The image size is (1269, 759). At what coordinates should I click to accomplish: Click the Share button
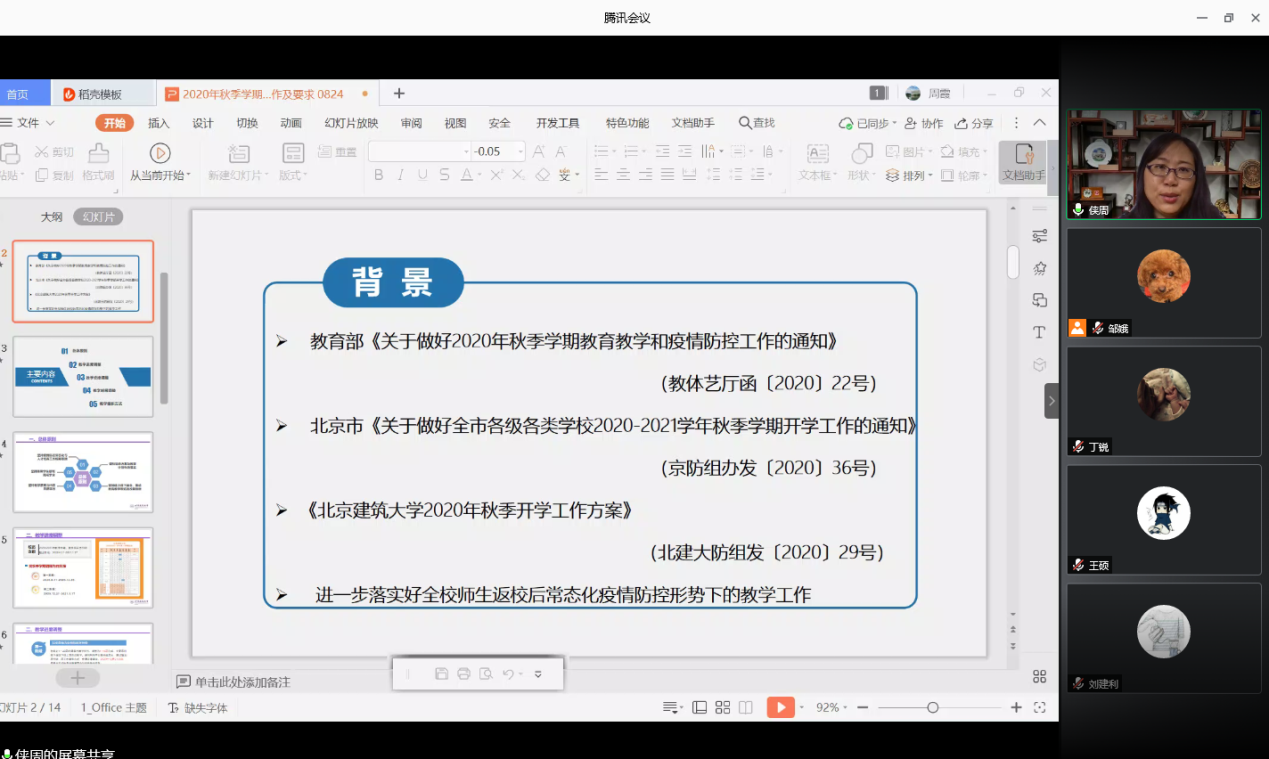(974, 123)
